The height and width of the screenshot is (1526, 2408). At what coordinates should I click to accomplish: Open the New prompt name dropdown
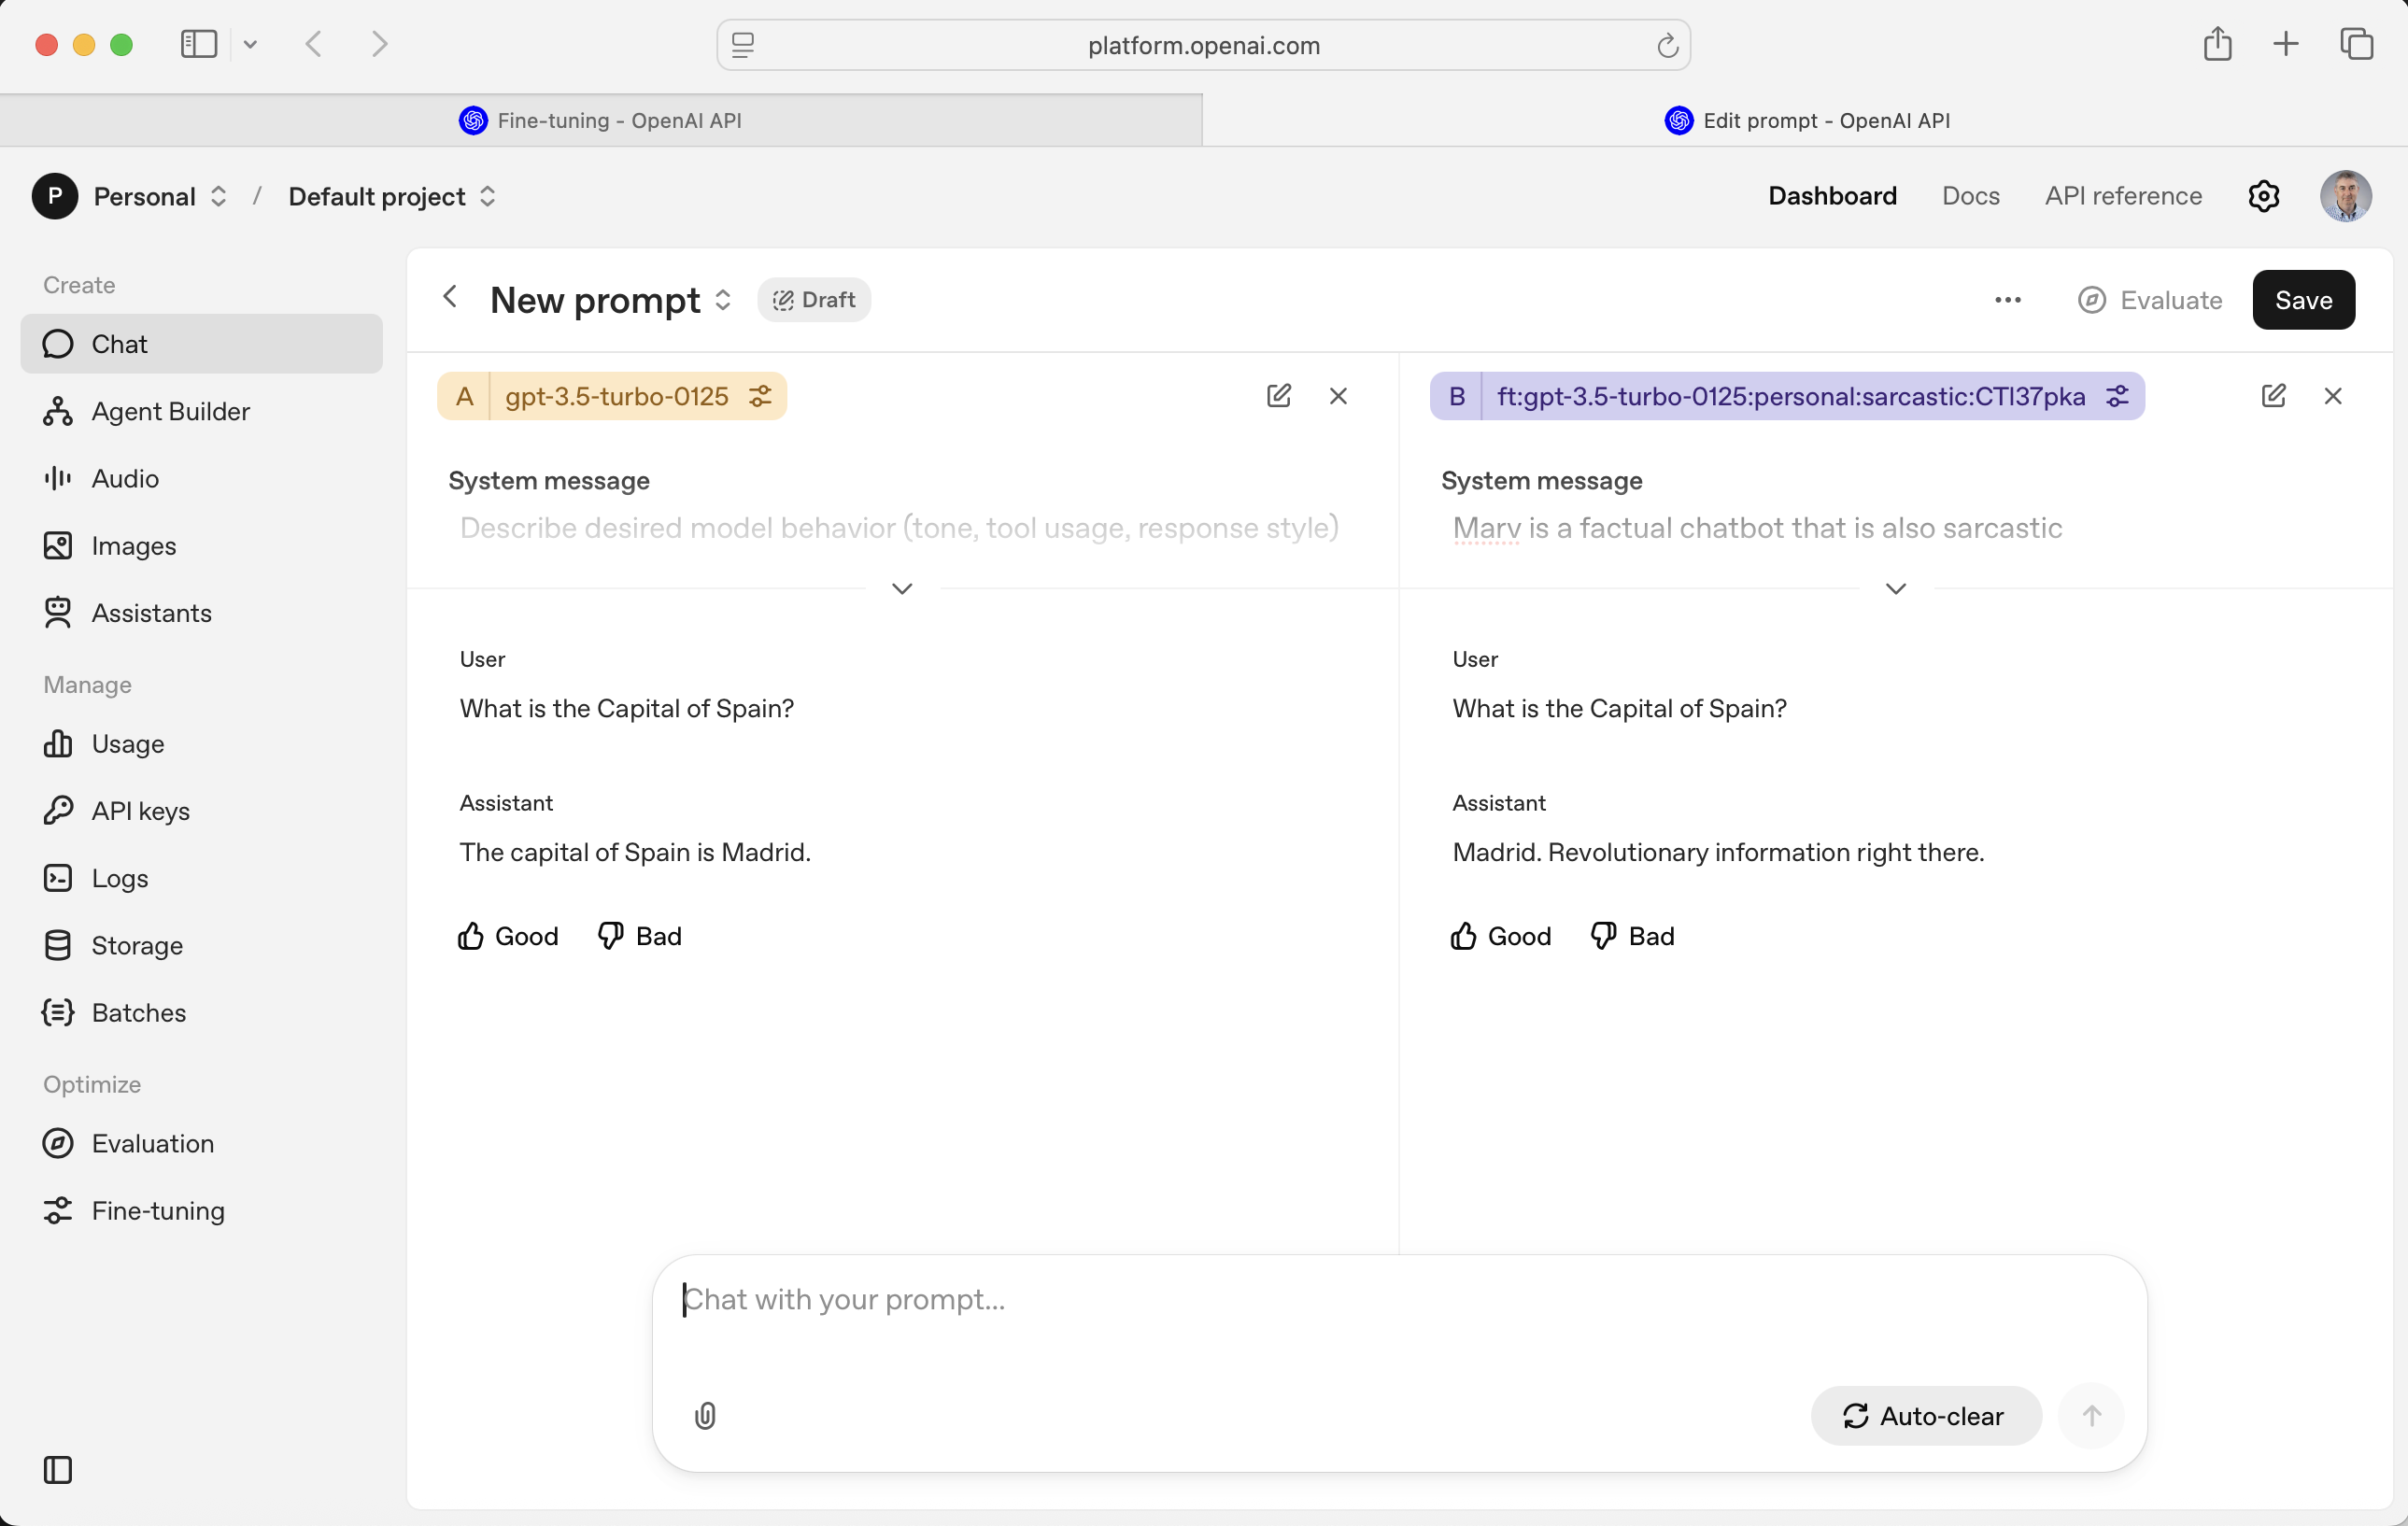(723, 300)
